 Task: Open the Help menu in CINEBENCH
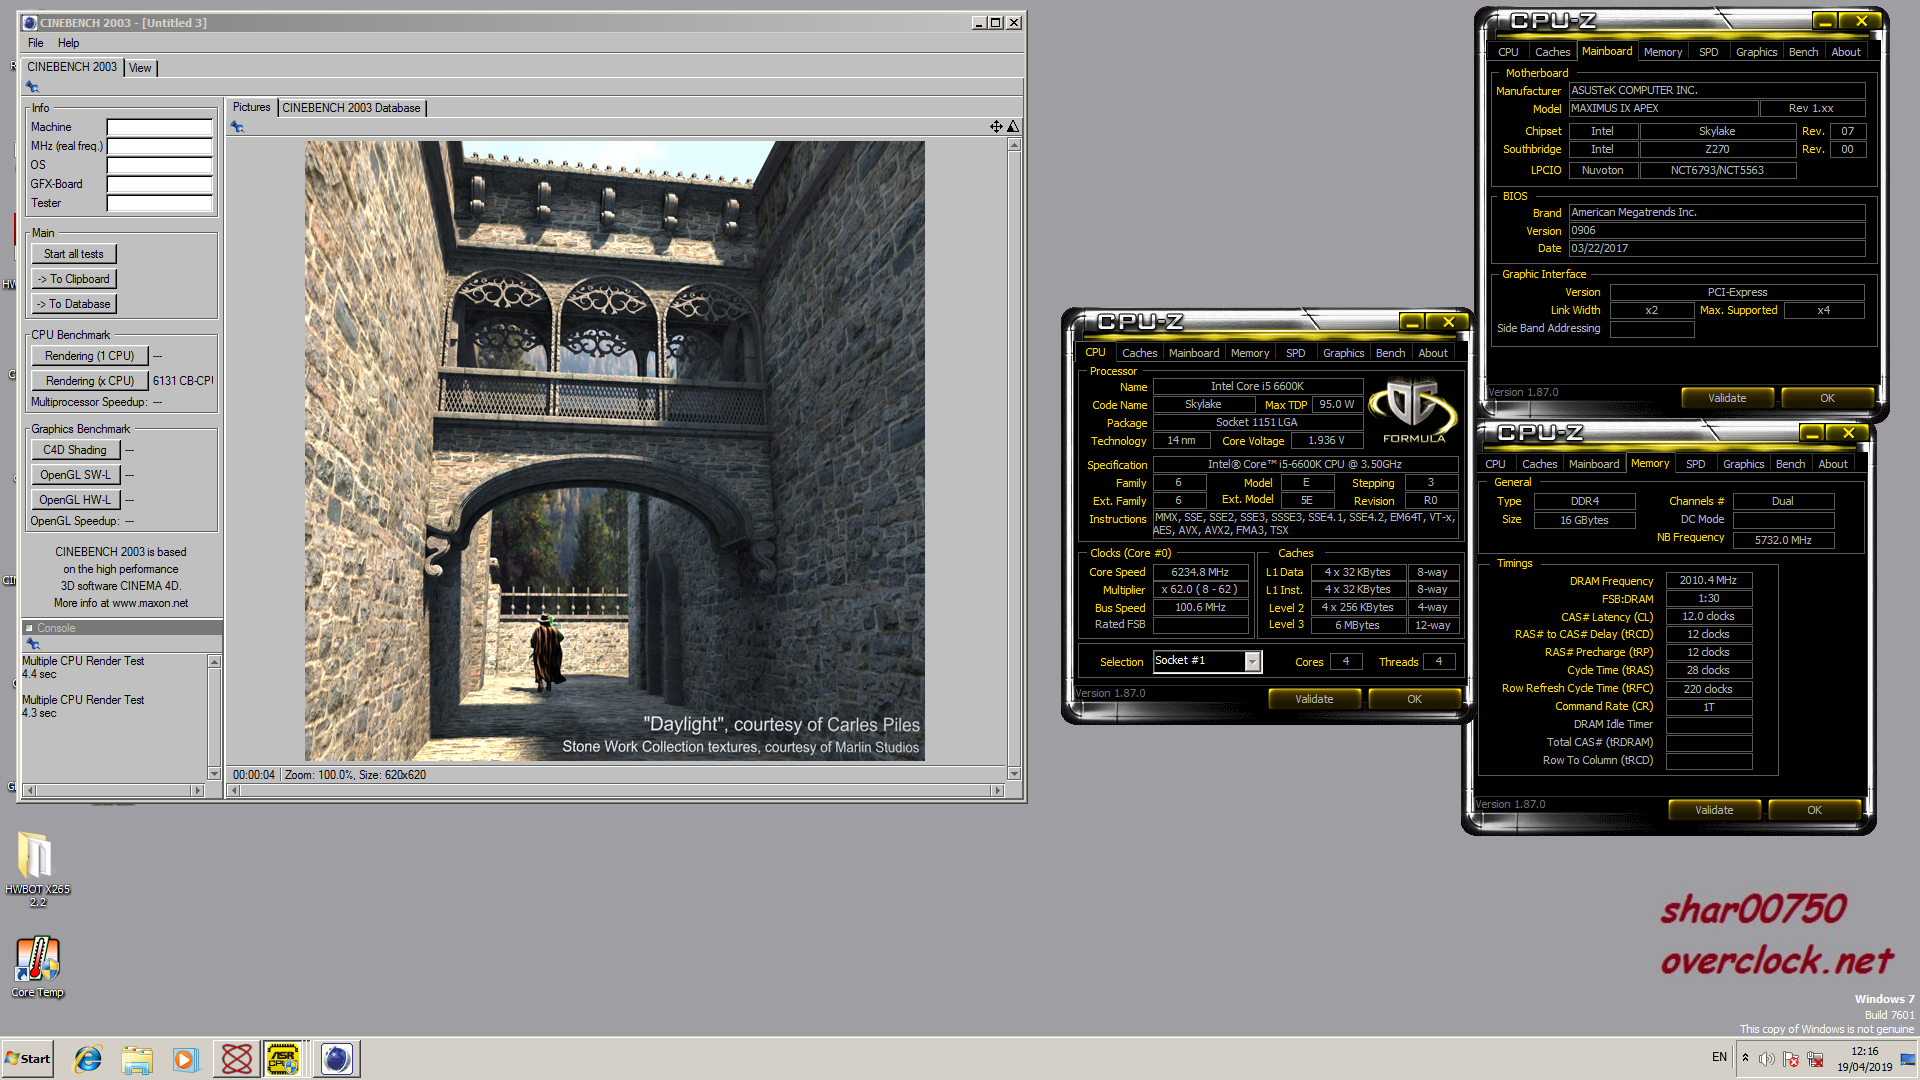68,43
